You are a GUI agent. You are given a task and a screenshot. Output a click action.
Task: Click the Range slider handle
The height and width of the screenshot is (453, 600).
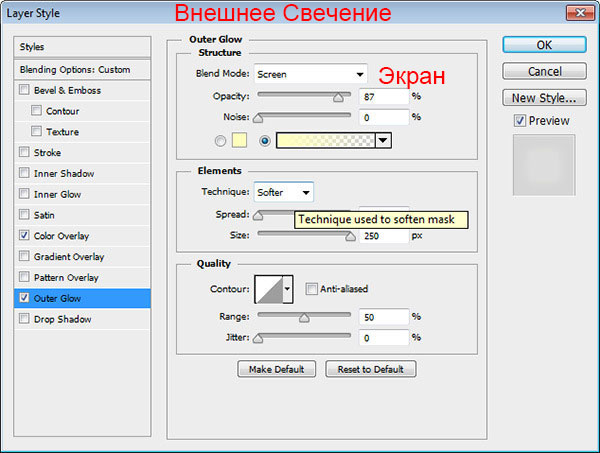(304, 318)
